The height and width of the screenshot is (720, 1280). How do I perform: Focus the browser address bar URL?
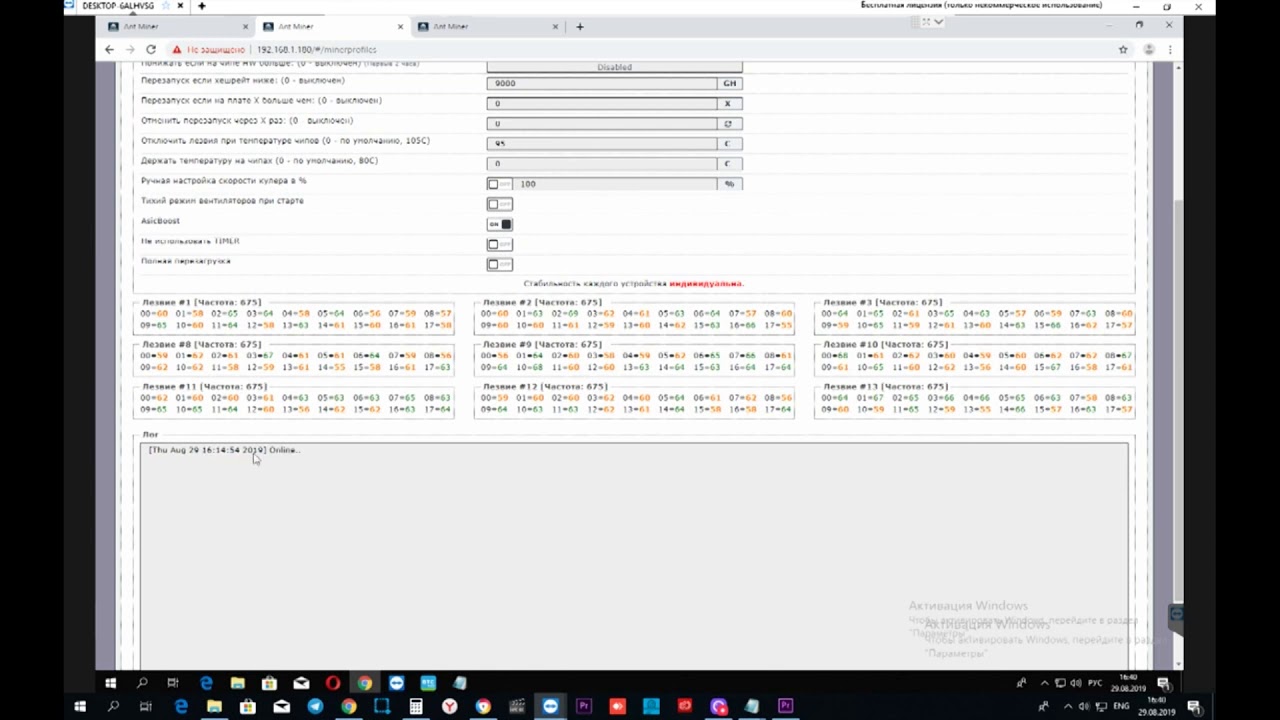pyautogui.click(x=316, y=49)
